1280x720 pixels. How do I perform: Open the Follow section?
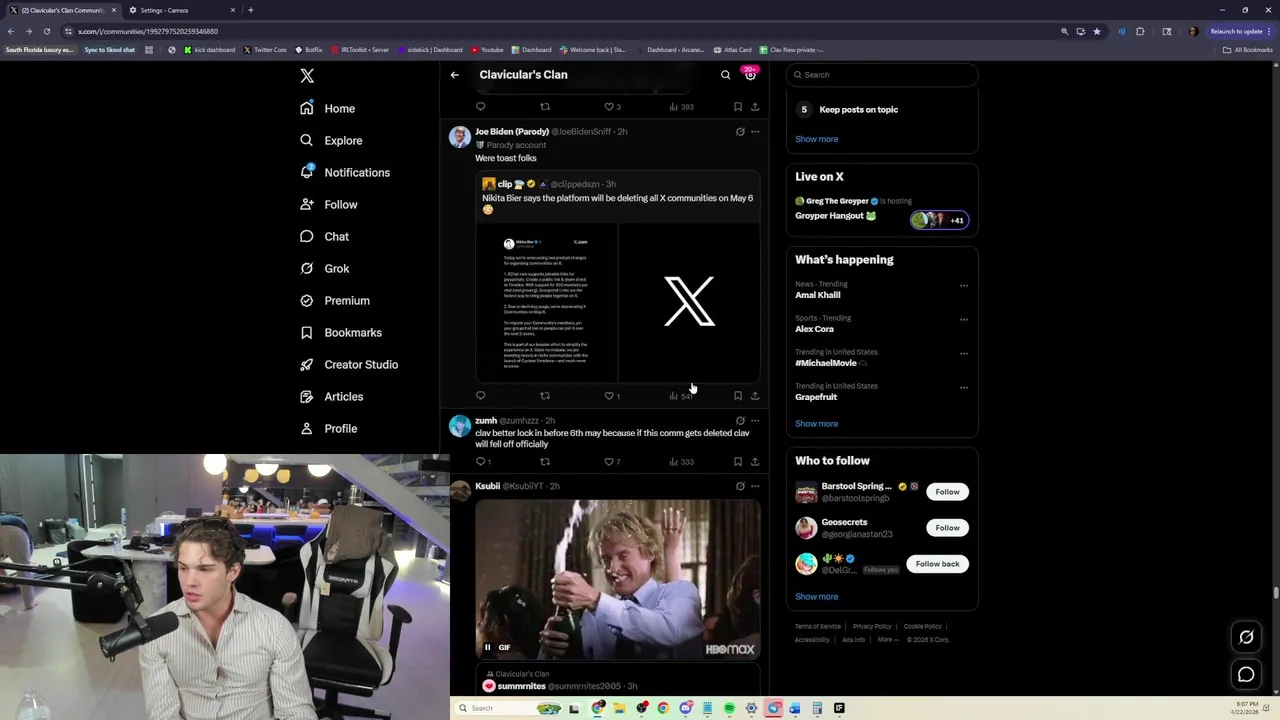(x=328, y=204)
